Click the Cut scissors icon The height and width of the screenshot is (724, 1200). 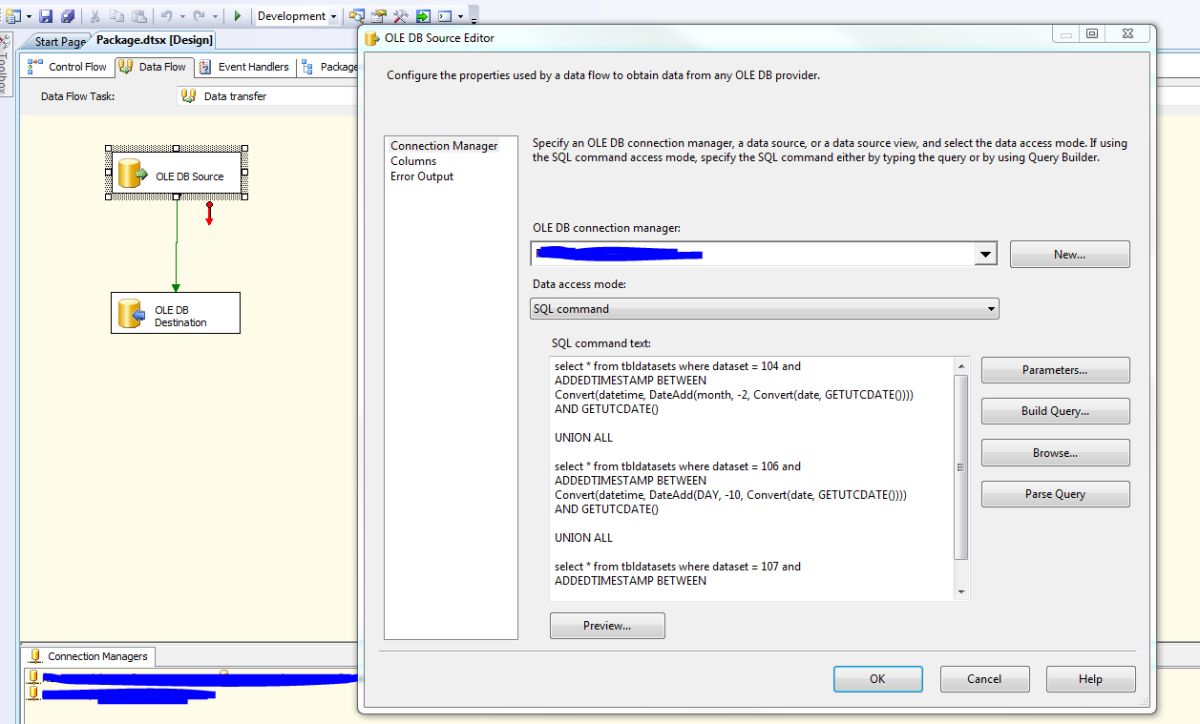(x=95, y=16)
